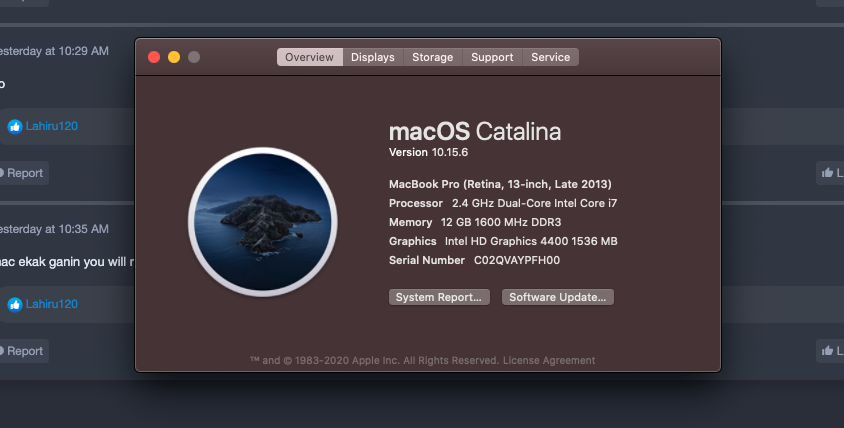Screen dimensions: 844x428
Task: Click the Yesterday at 10:29 AM timestamp
Action: click(x=54, y=51)
